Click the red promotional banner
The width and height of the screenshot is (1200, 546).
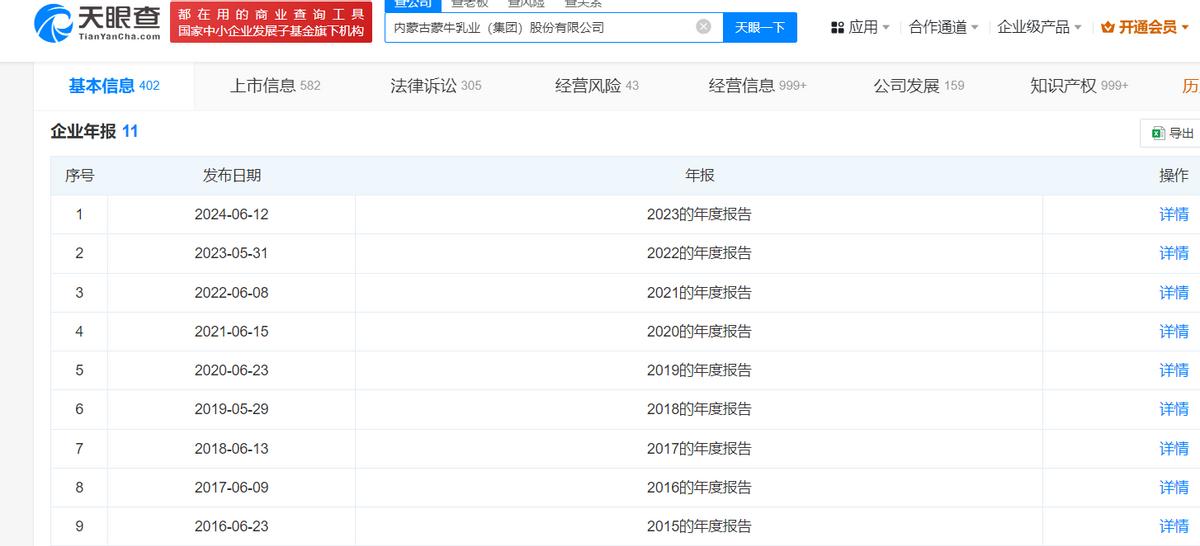(270, 21)
